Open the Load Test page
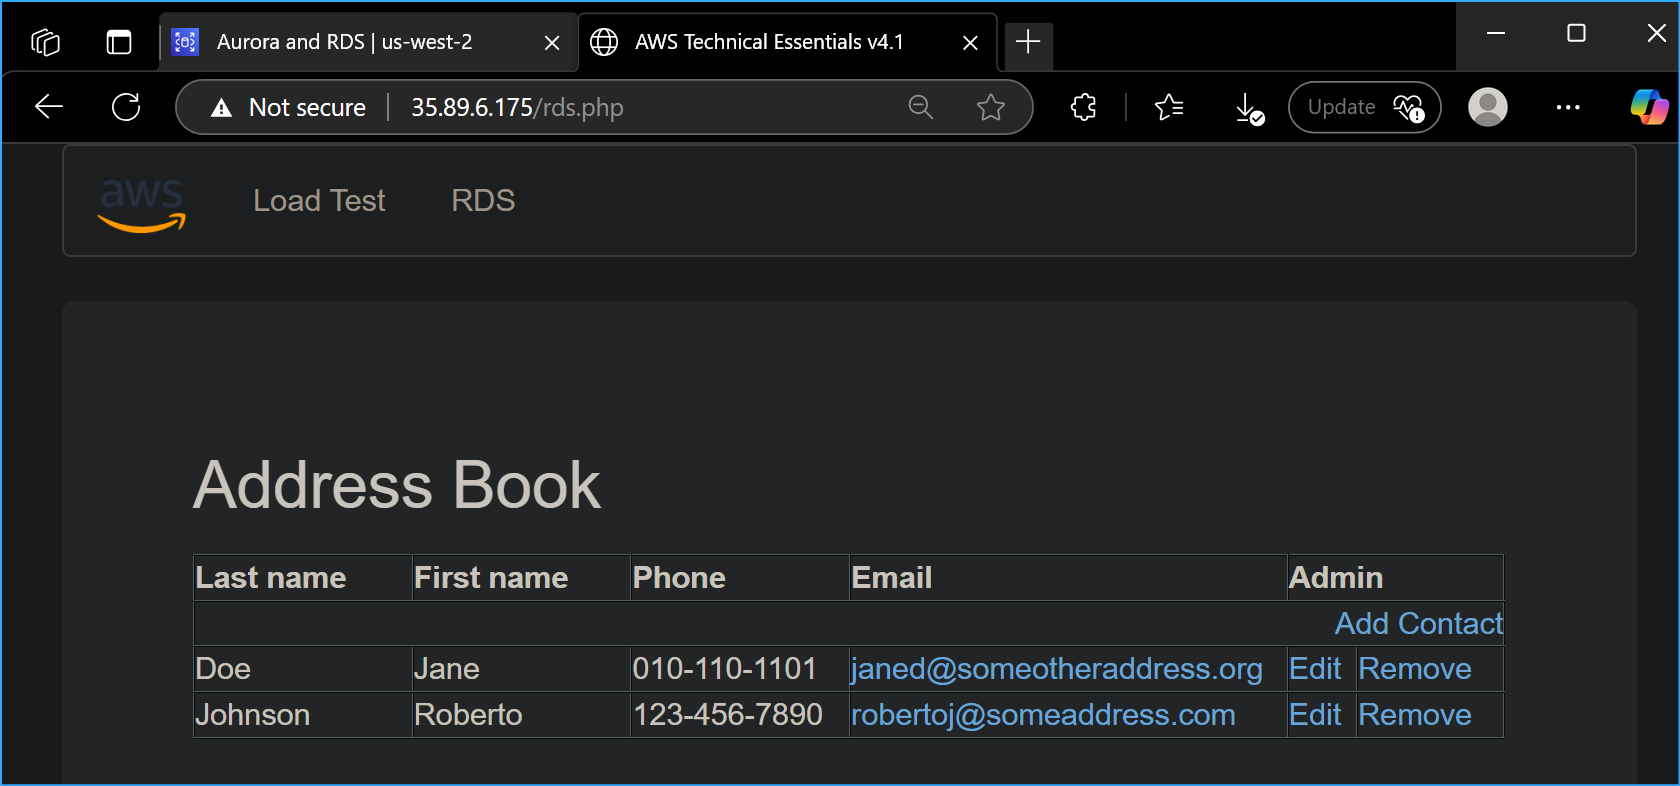Viewport: 1680px width, 786px height. [319, 201]
